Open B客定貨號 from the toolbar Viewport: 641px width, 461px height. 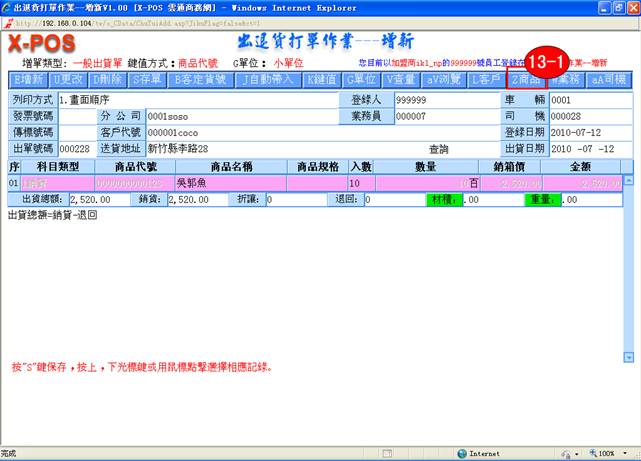click(201, 78)
